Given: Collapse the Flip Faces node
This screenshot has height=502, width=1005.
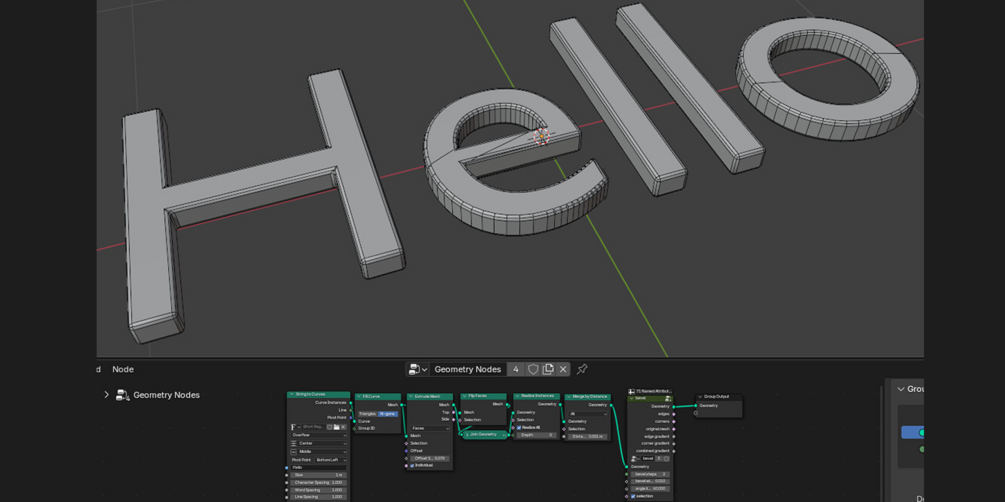Looking at the screenshot, I should tap(465, 396).
